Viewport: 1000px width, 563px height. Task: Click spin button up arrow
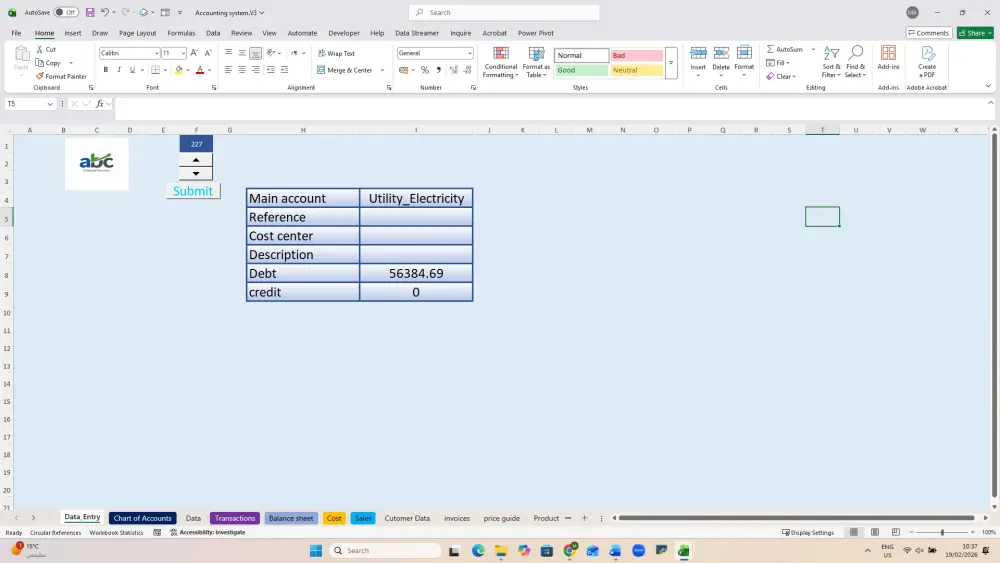pos(196,160)
